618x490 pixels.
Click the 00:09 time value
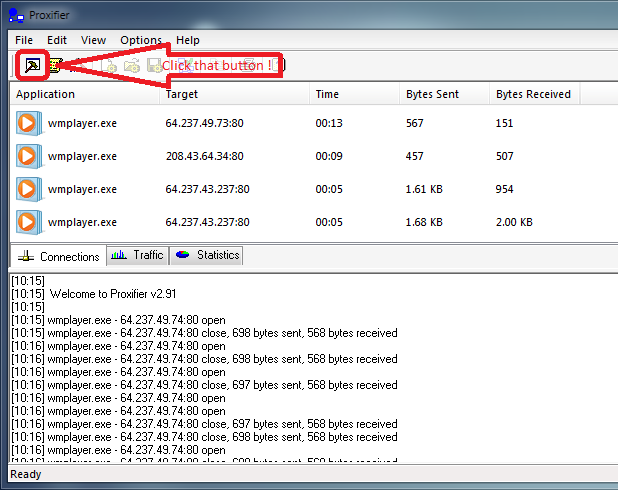[329, 156]
